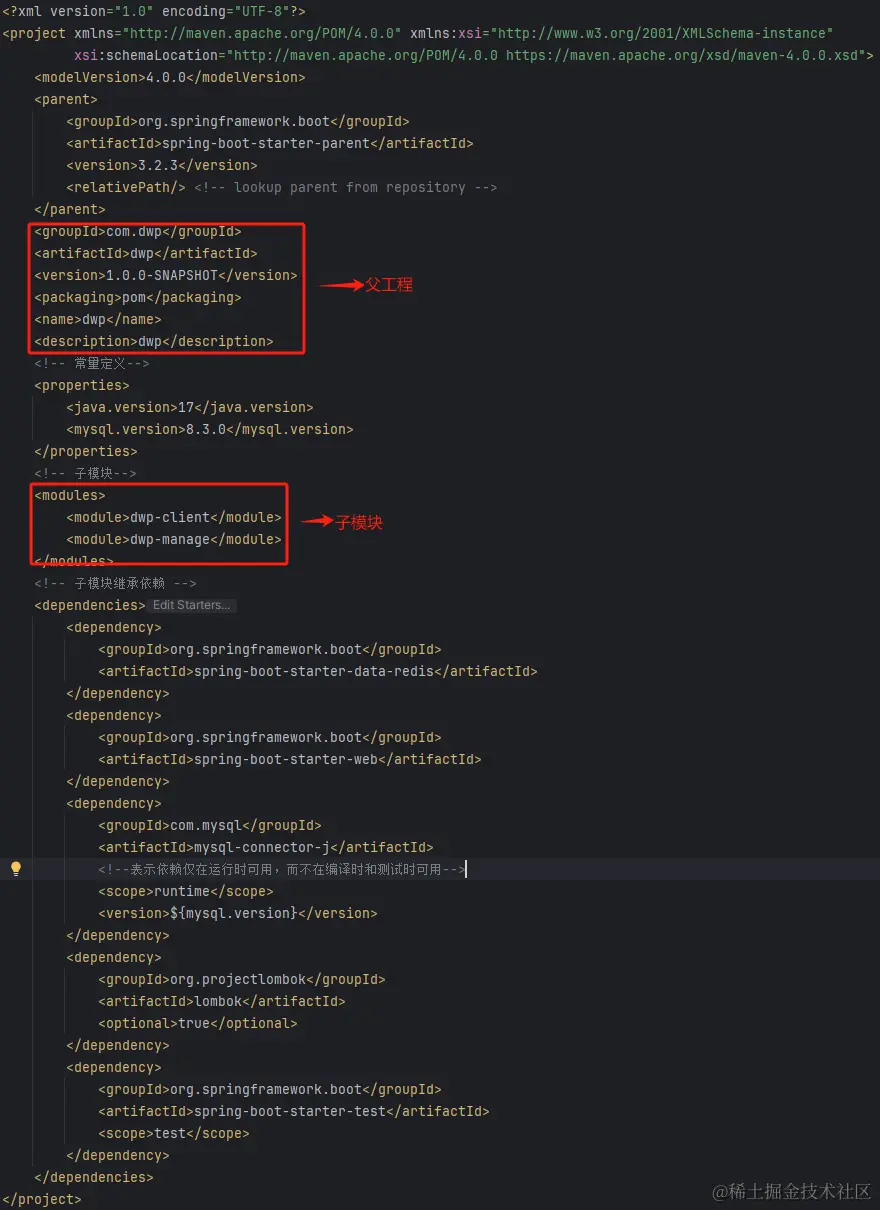Screen dimensions: 880x1210
Task: Click the scope test line
Action: 174,1133
